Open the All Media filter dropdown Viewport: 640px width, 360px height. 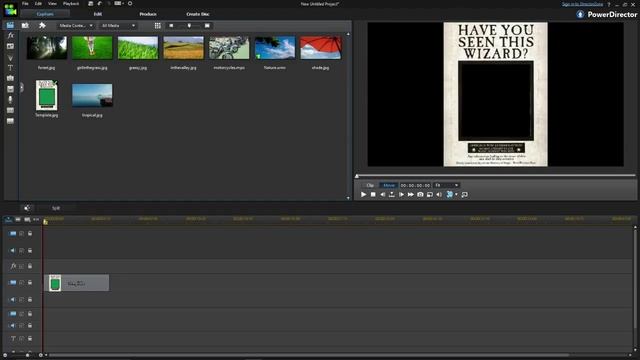click(x=118, y=25)
